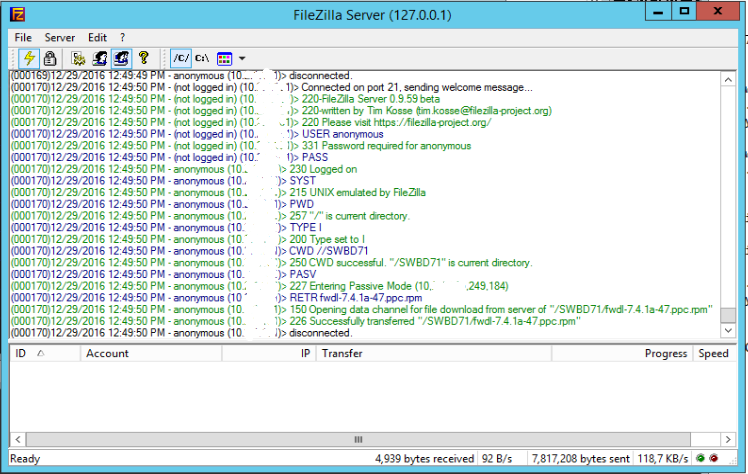This screenshot has height=474, width=748.
Task: Select the 'written by Tim Kosse' log line
Action: [x=281, y=111]
